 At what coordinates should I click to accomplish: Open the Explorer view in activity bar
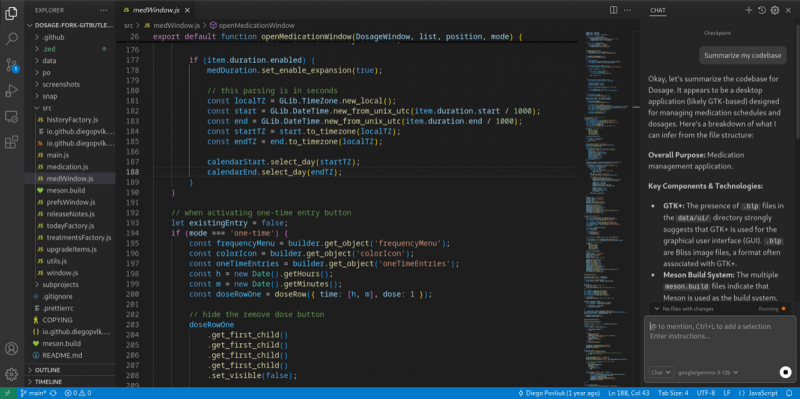[x=11, y=14]
